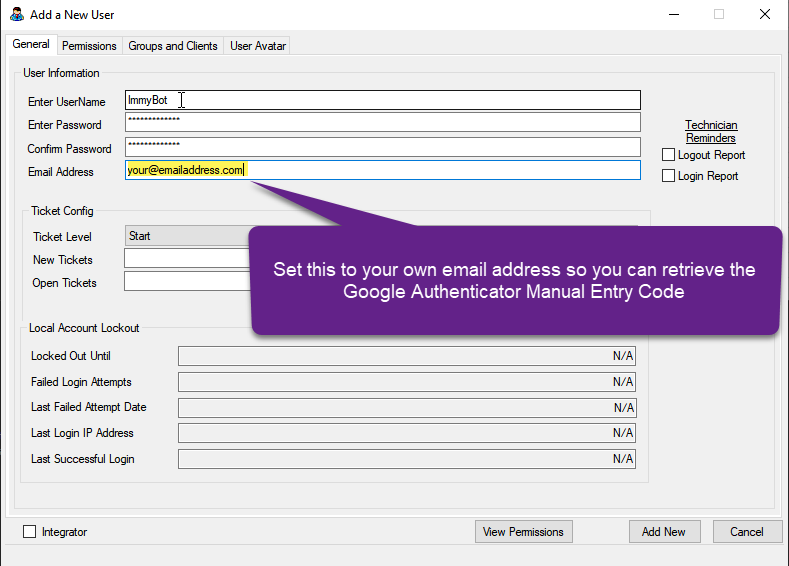Click the Add New button

coord(664,532)
